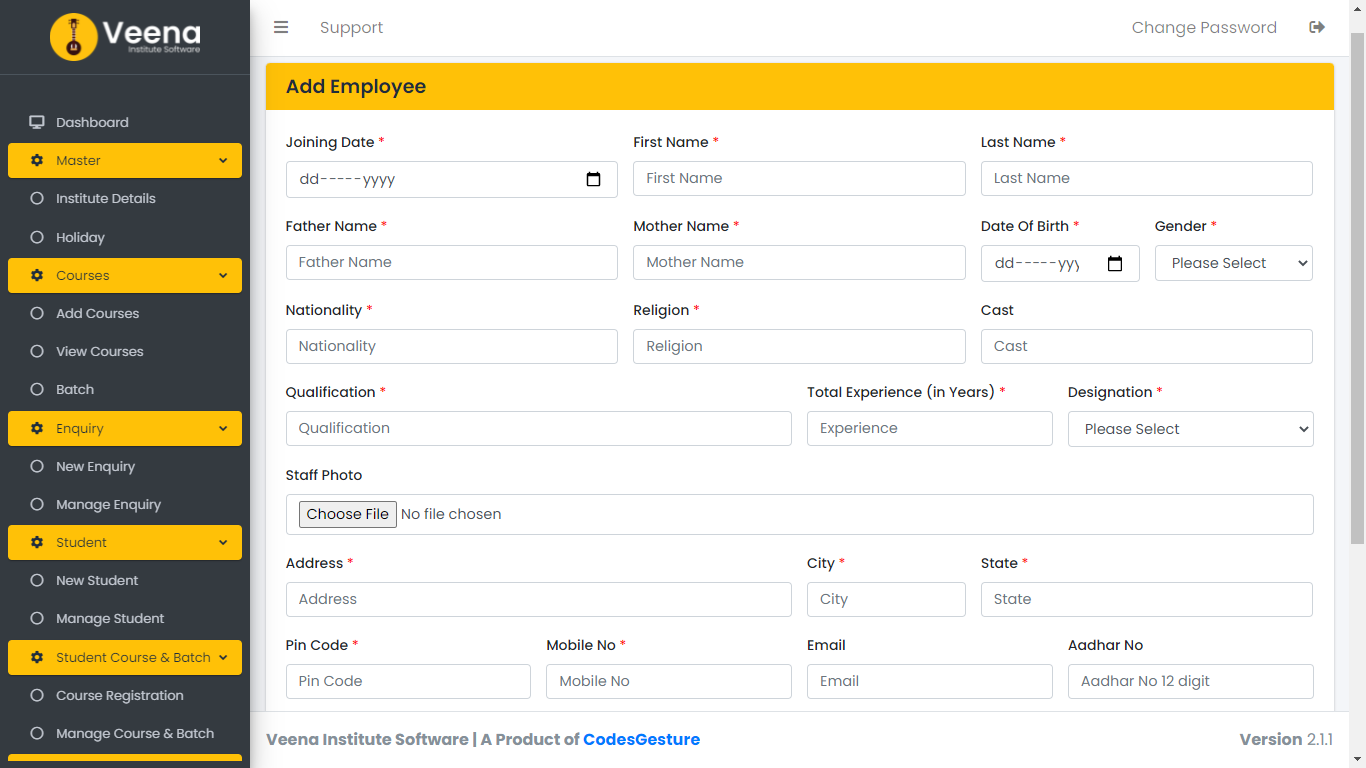Open Joining Date calendar picker icon
1366x768 pixels.
pyautogui.click(x=593, y=180)
